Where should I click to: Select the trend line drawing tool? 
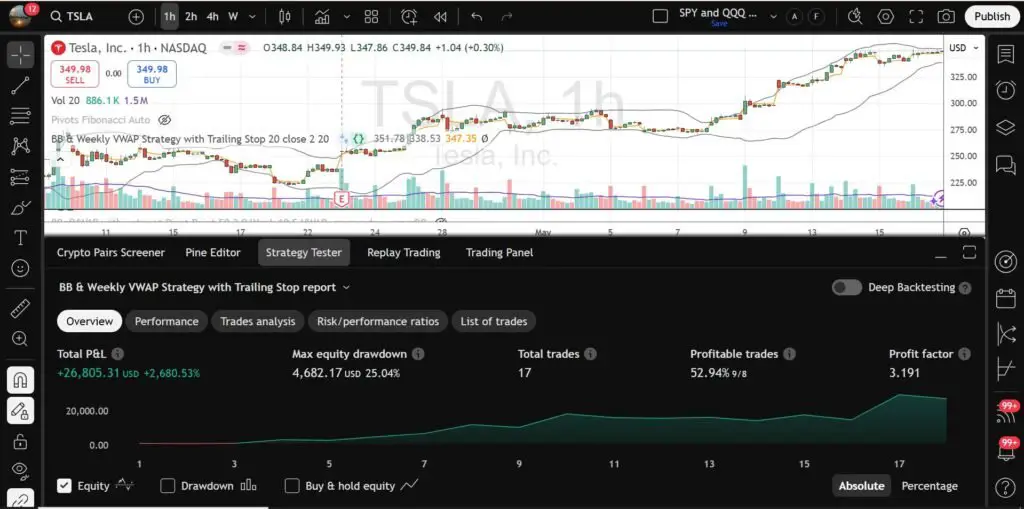(20, 86)
